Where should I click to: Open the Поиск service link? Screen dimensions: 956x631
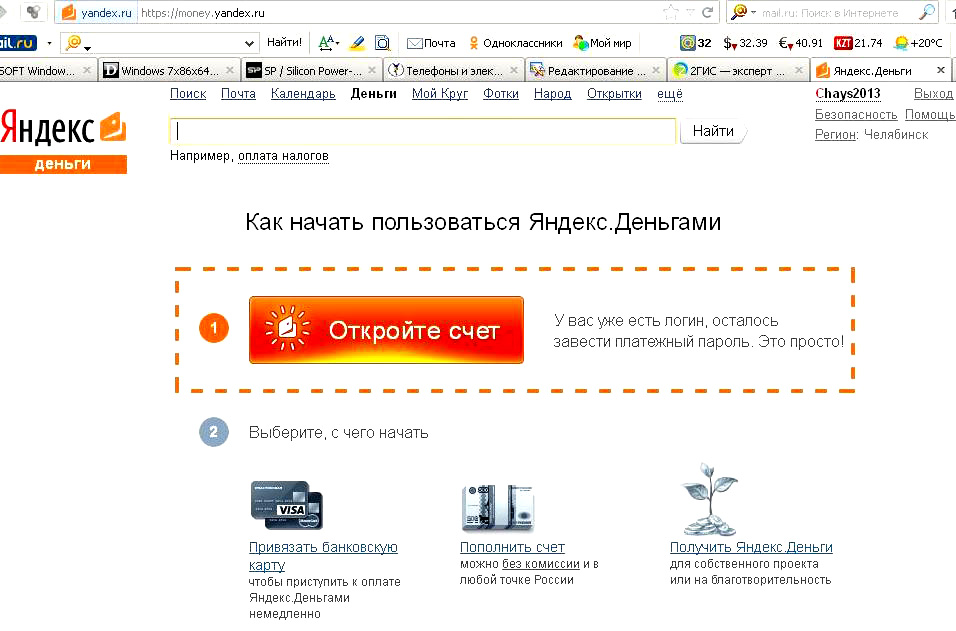188,94
